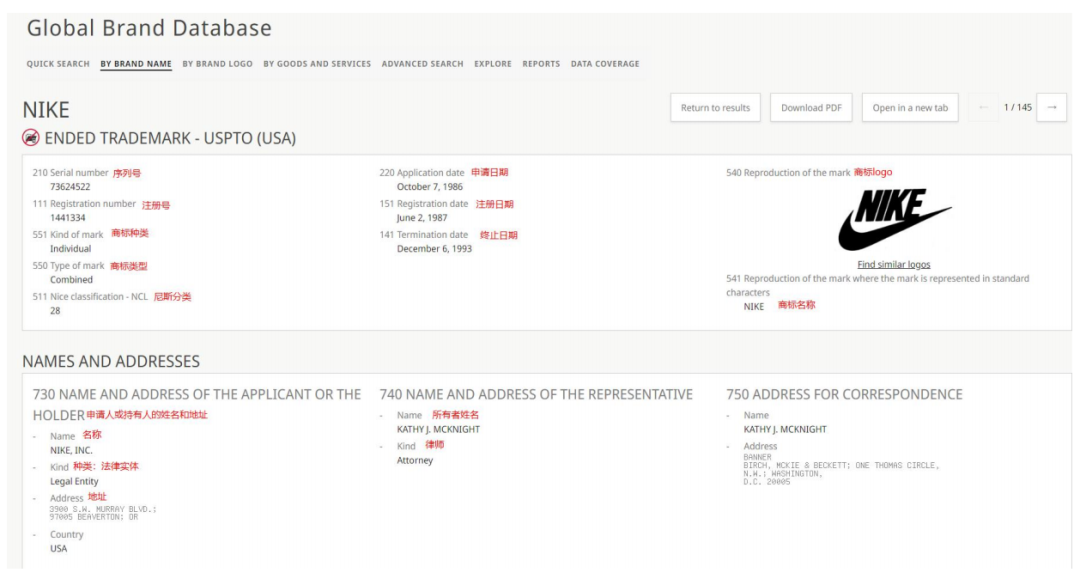Open the record in a new tab
The width and height of the screenshot is (1080, 585).
click(910, 107)
